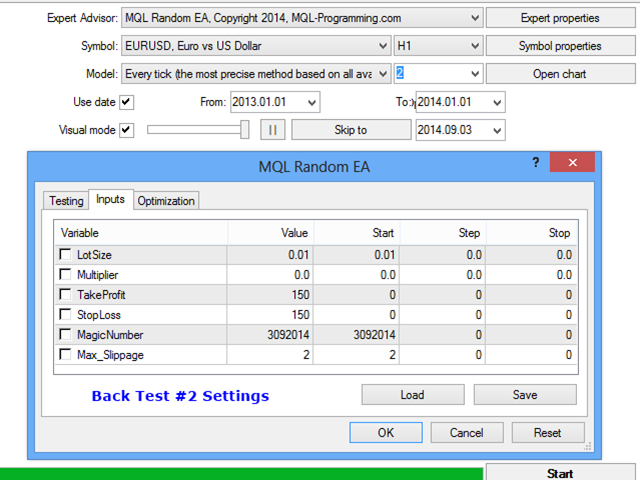Click the Symbol properties button

tap(560, 46)
